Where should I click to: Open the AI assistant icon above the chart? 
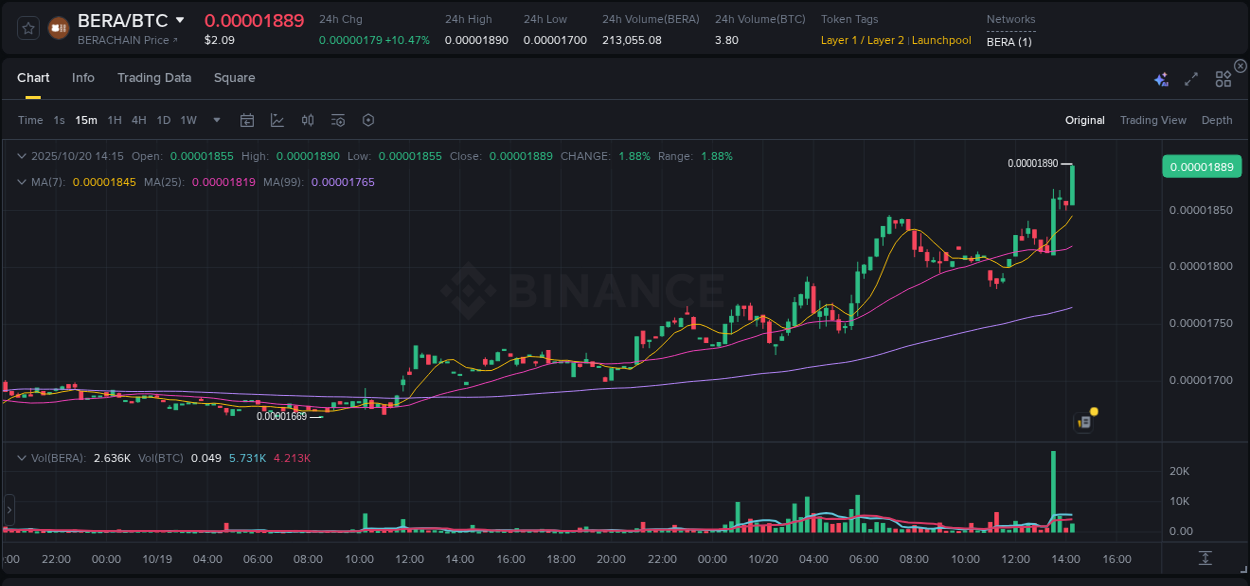[1161, 79]
